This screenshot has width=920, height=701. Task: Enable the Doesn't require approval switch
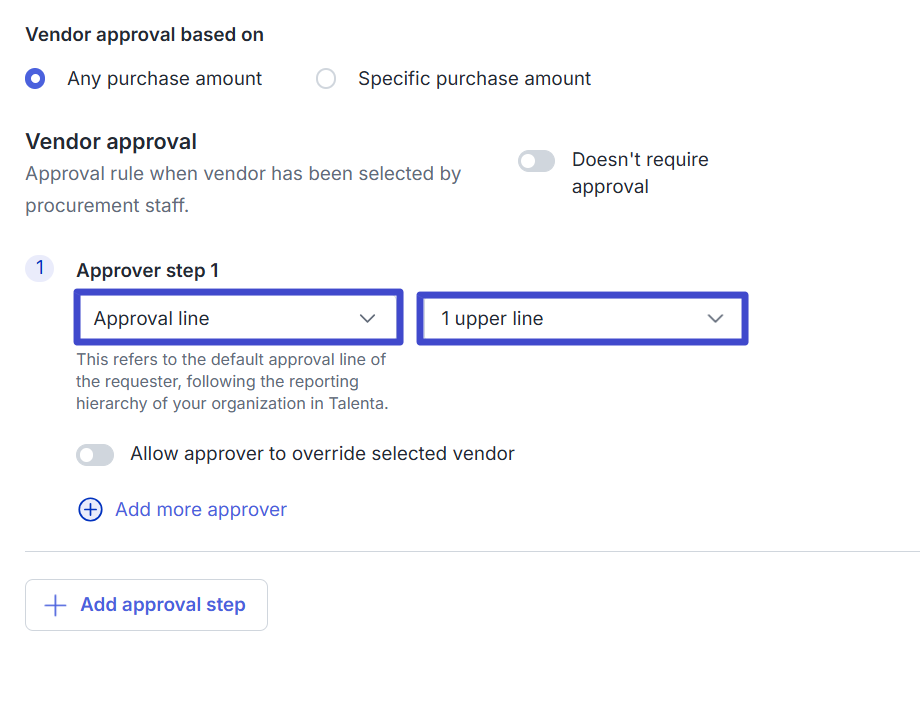coord(536,161)
